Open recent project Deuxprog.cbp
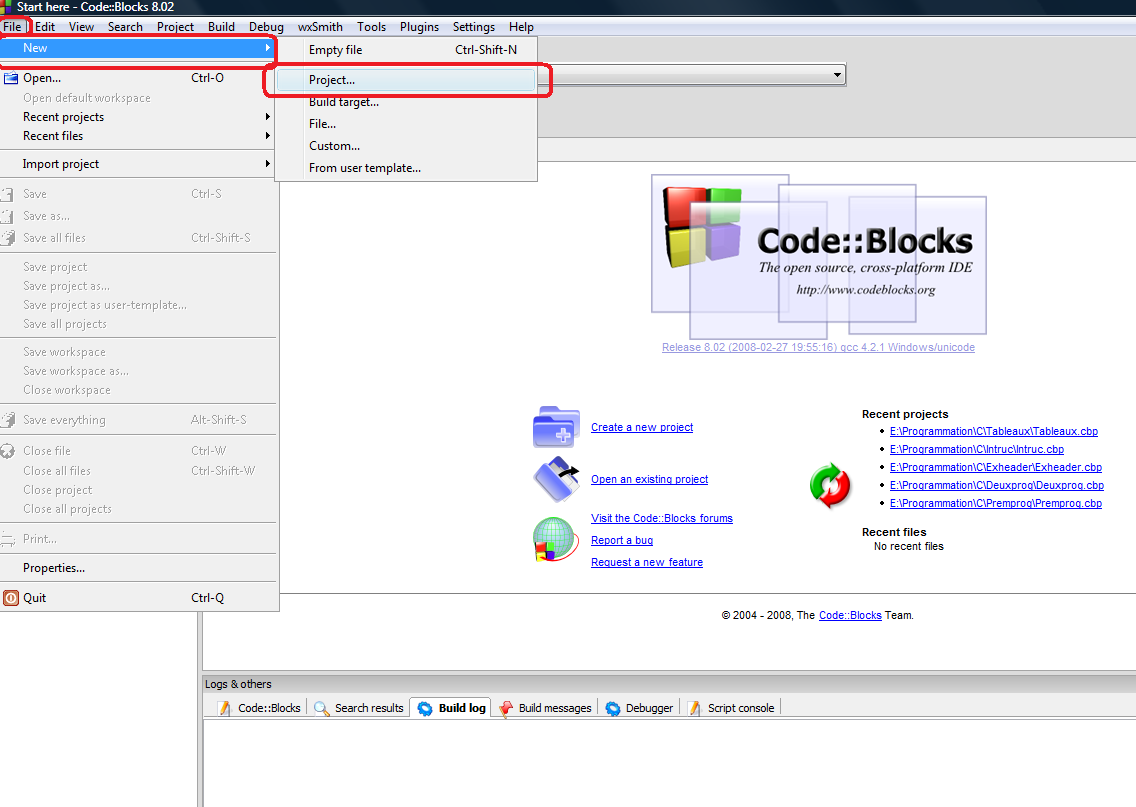This screenshot has height=807, width=1136. pos(997,485)
